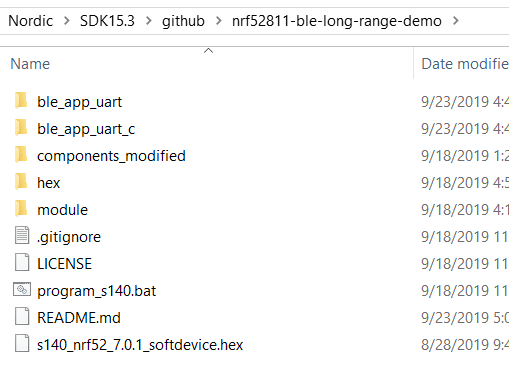The image size is (509, 373).
Task: Navigate to github breadcrumb segment
Action: pos(183,21)
